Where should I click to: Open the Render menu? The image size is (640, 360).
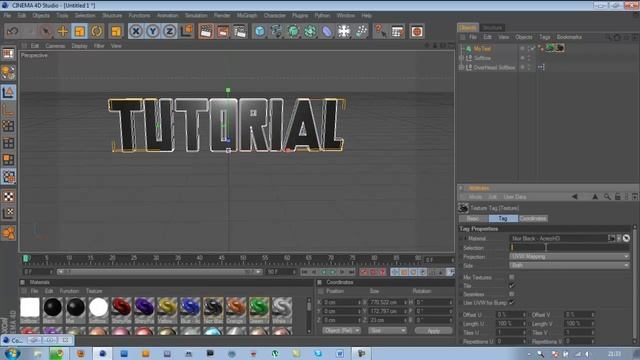click(222, 16)
